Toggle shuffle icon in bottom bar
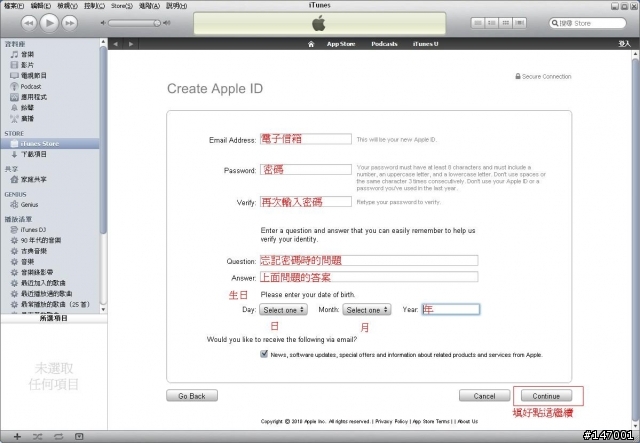Viewport: 640px width, 443px height. 38,436
